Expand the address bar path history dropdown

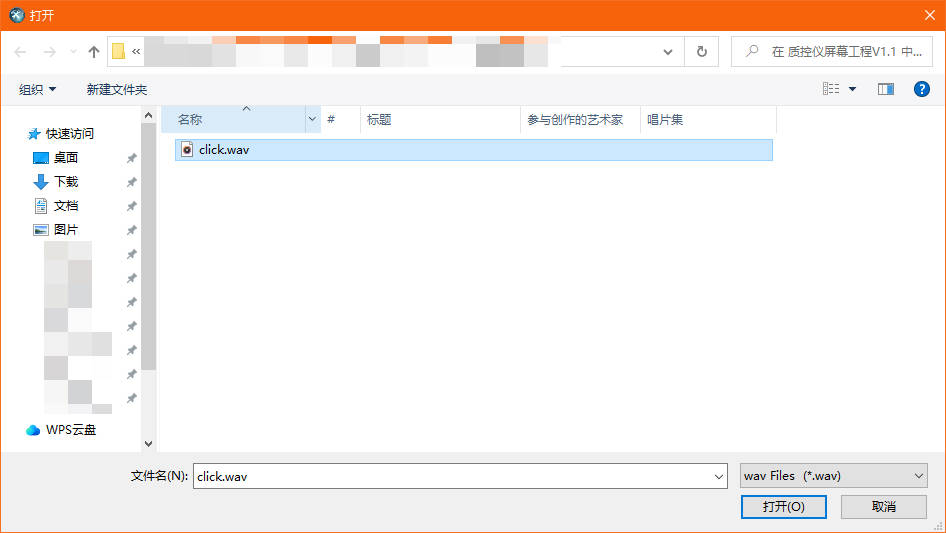point(668,52)
